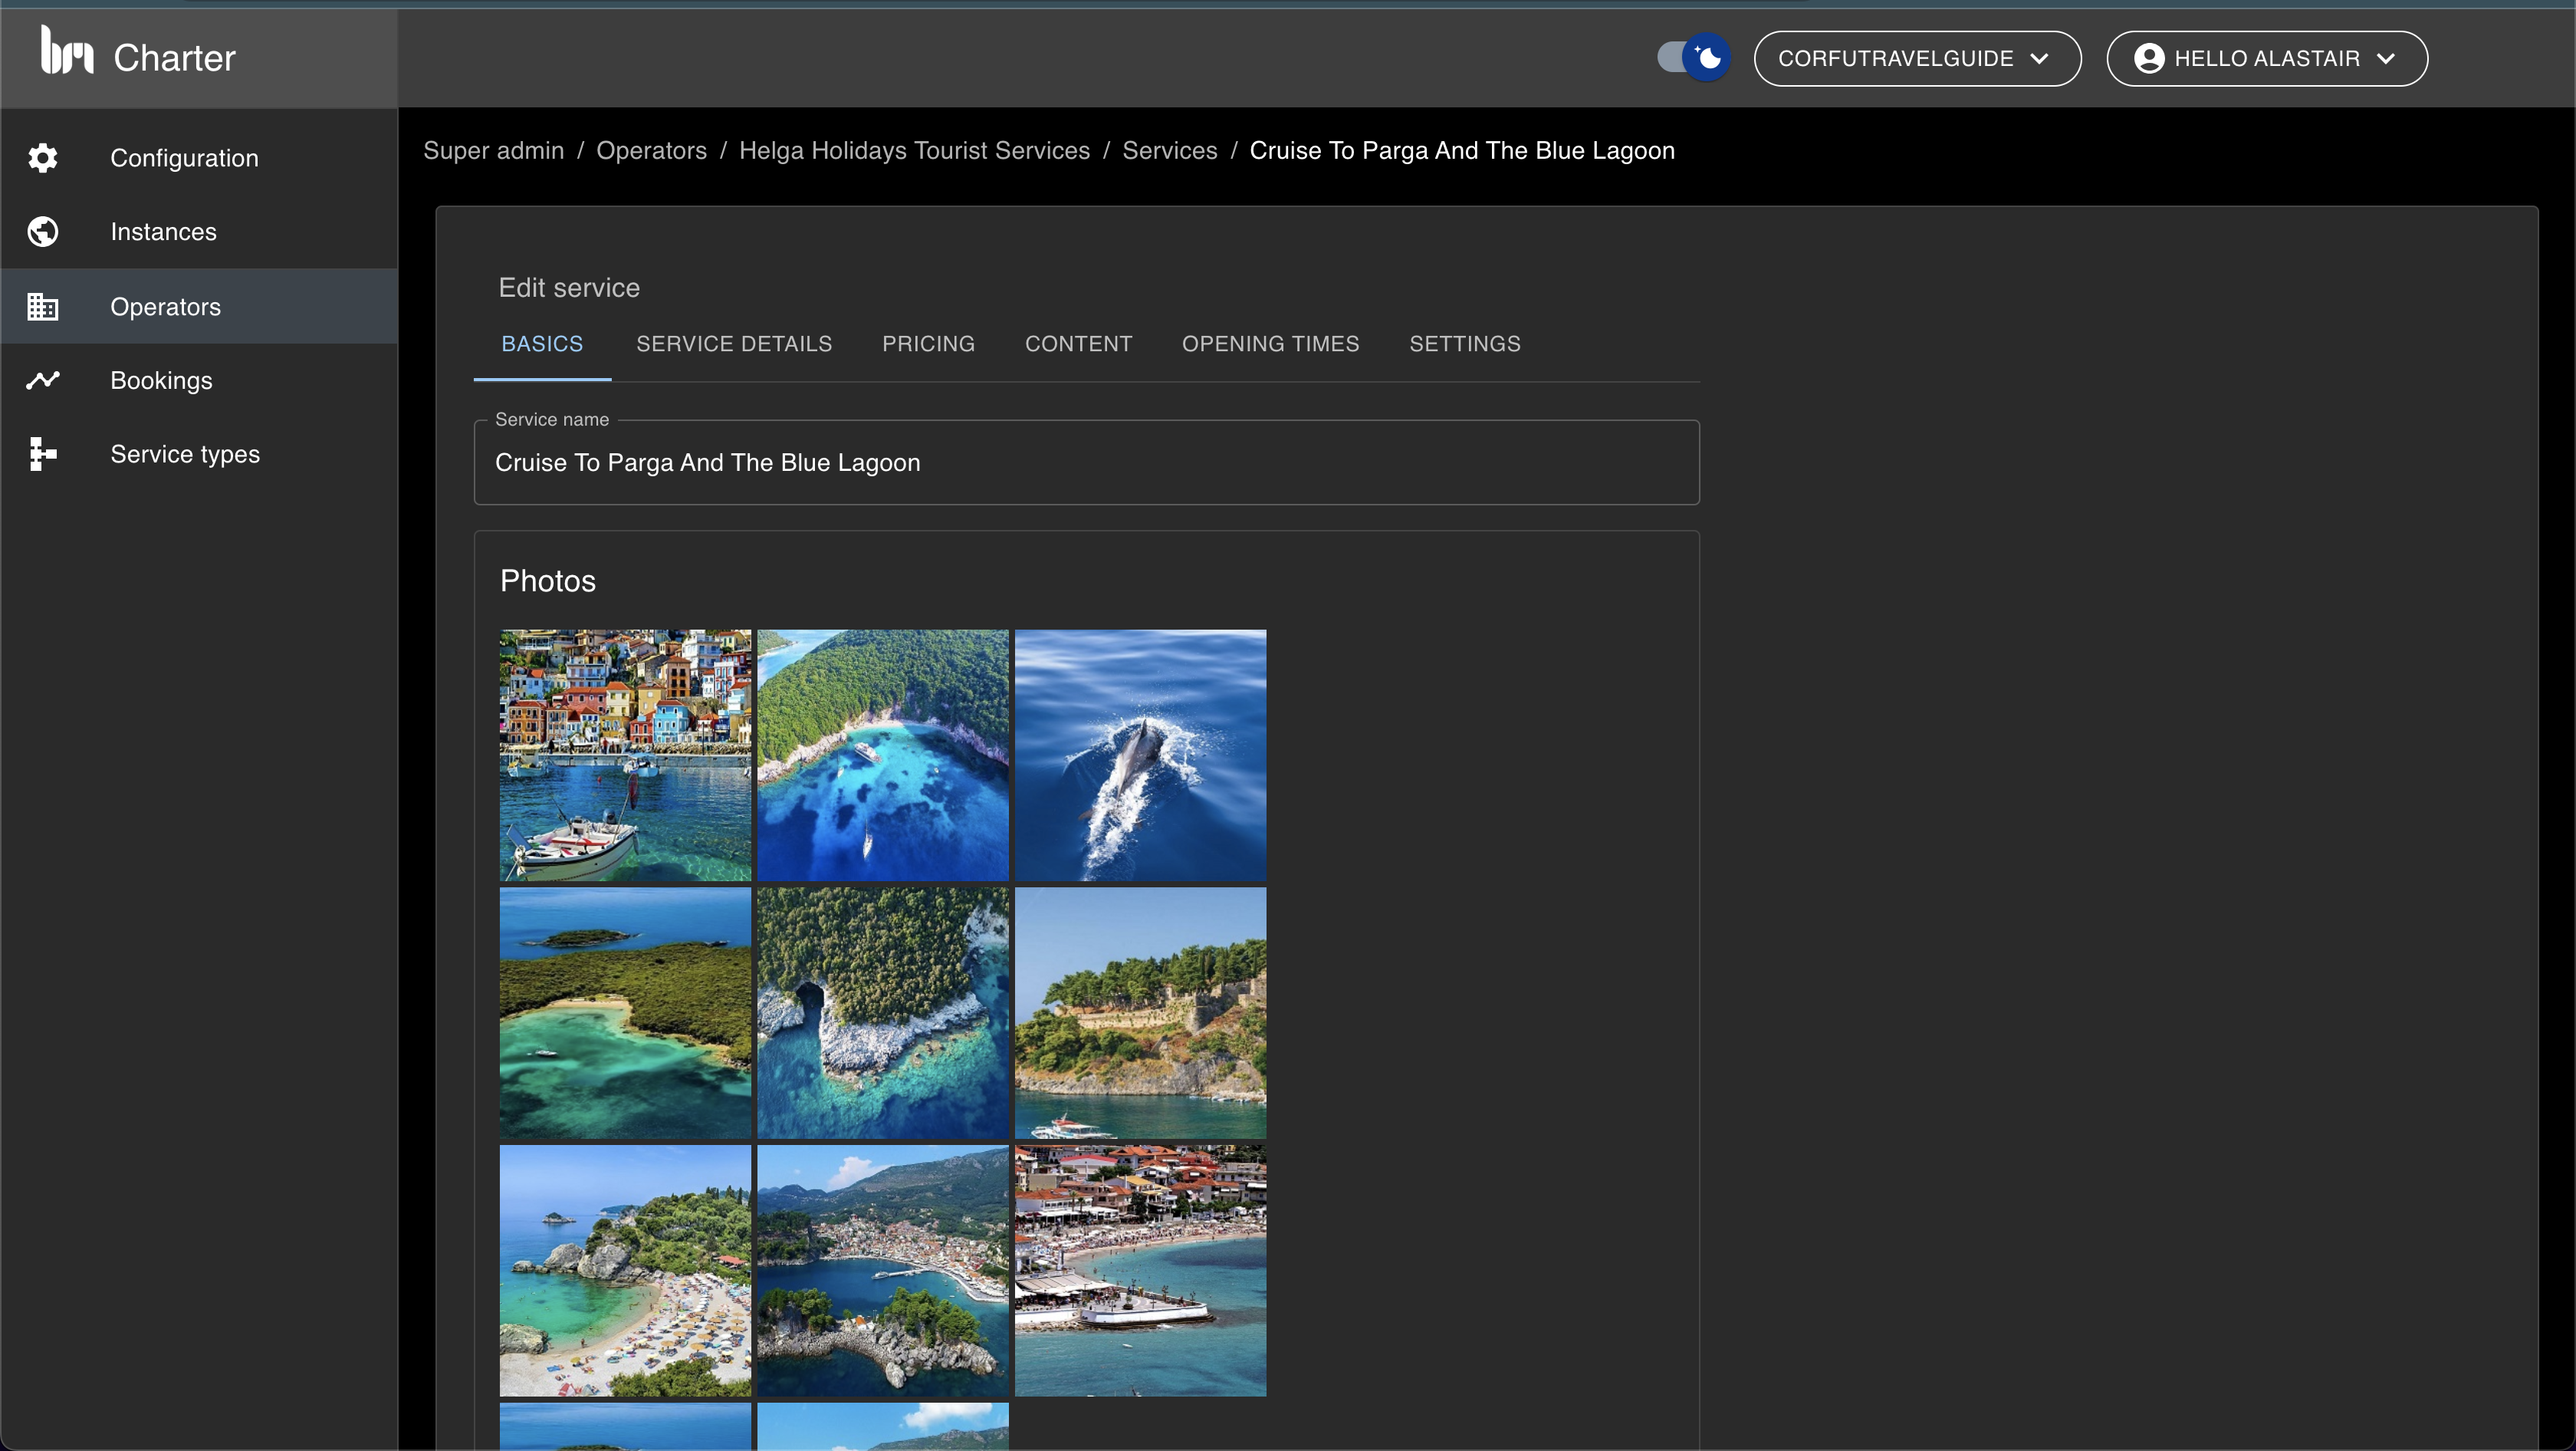Toggle the dark/light mode switch
Viewport: 2576px width, 1451px height.
pyautogui.click(x=1688, y=57)
